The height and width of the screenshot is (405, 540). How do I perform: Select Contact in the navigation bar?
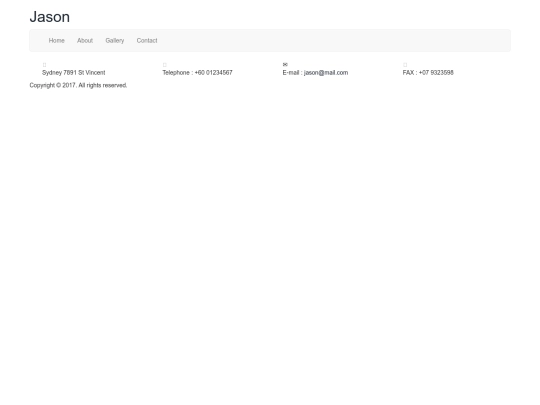tap(147, 41)
